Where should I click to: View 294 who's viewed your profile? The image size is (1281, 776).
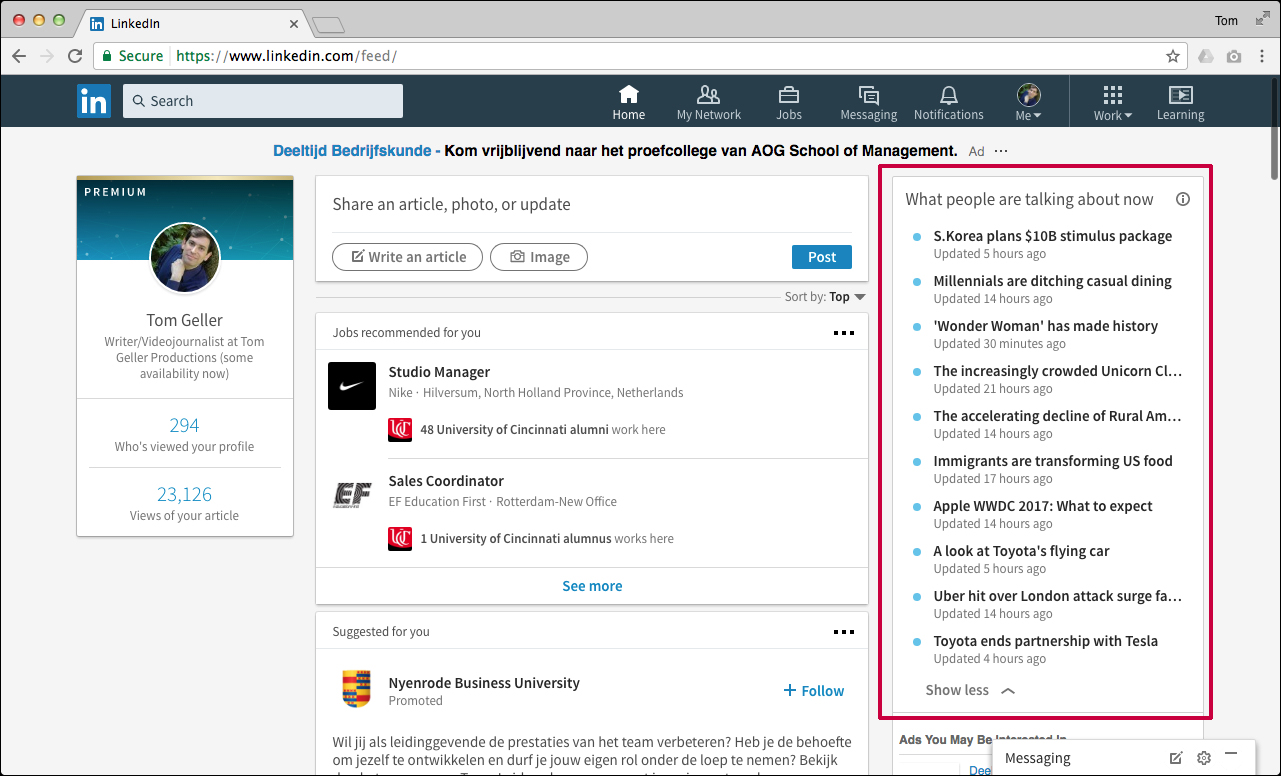click(184, 425)
